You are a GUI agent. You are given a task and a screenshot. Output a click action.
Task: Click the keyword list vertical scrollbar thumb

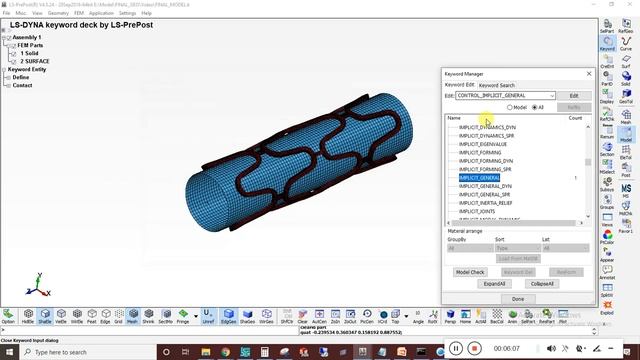coord(588,162)
